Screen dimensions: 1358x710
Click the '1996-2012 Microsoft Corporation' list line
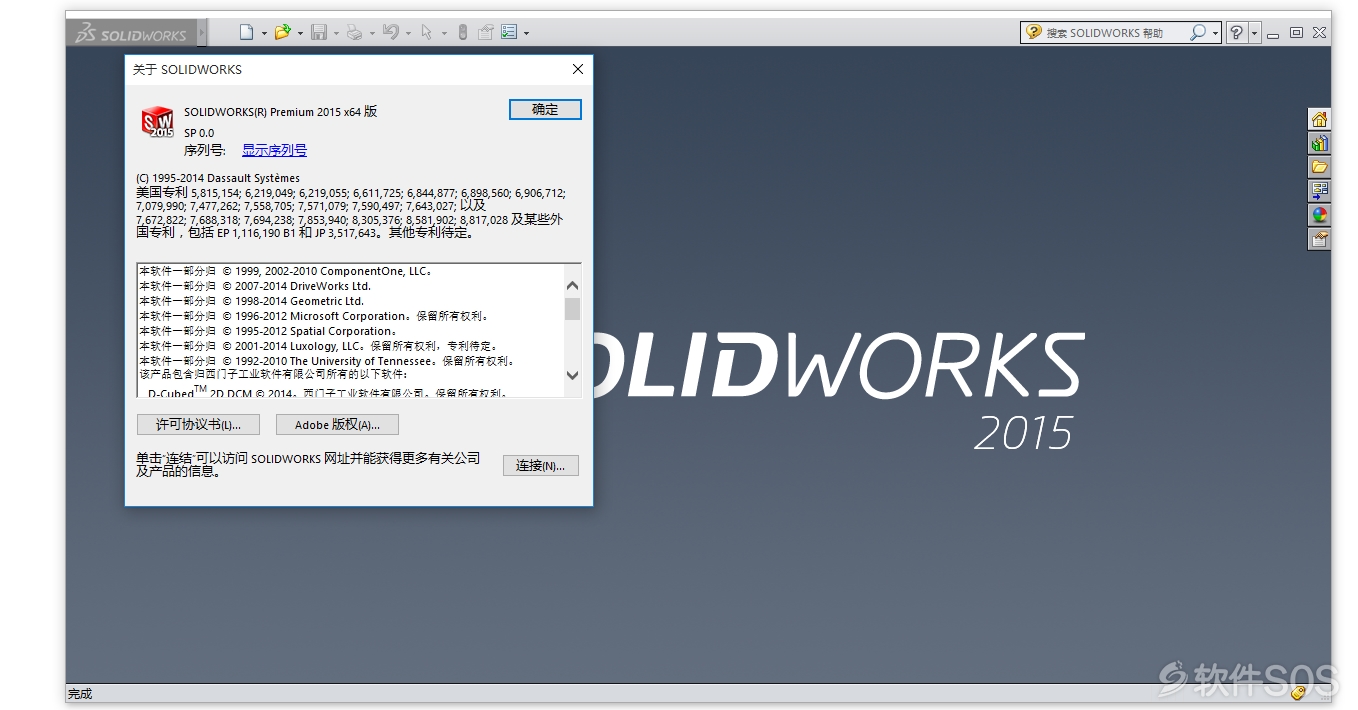314,316
